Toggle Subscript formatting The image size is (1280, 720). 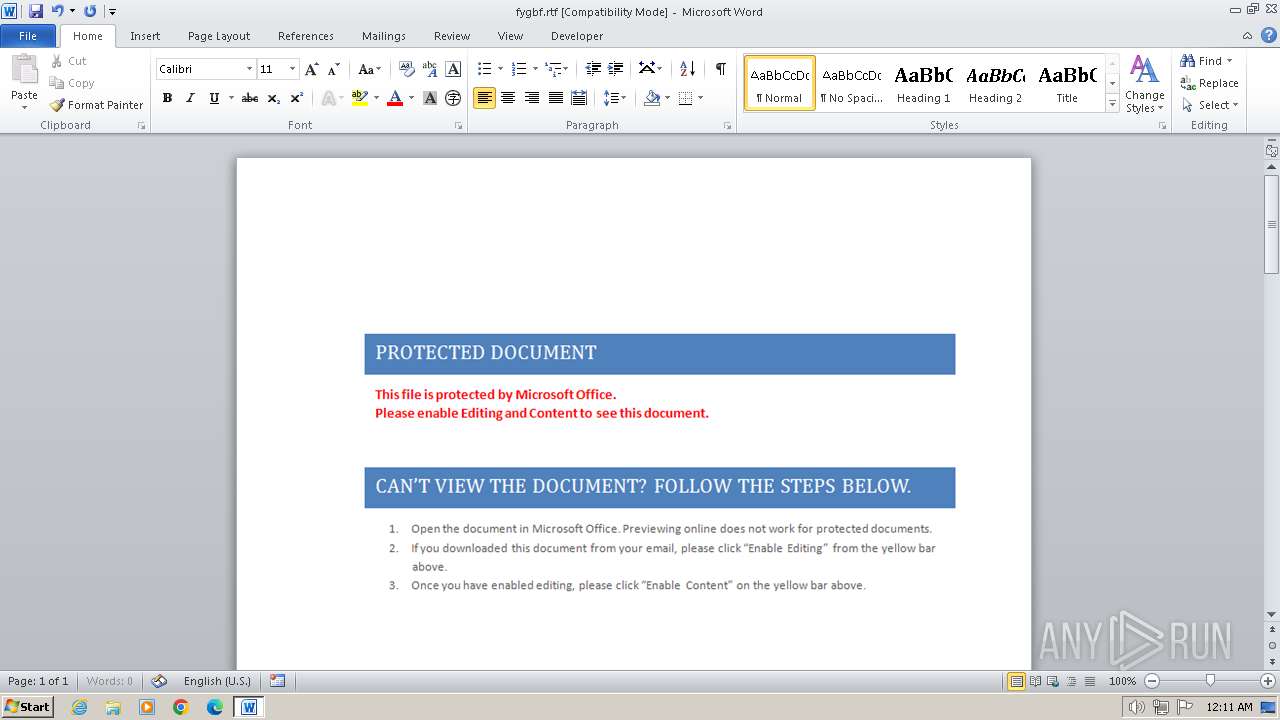point(273,98)
